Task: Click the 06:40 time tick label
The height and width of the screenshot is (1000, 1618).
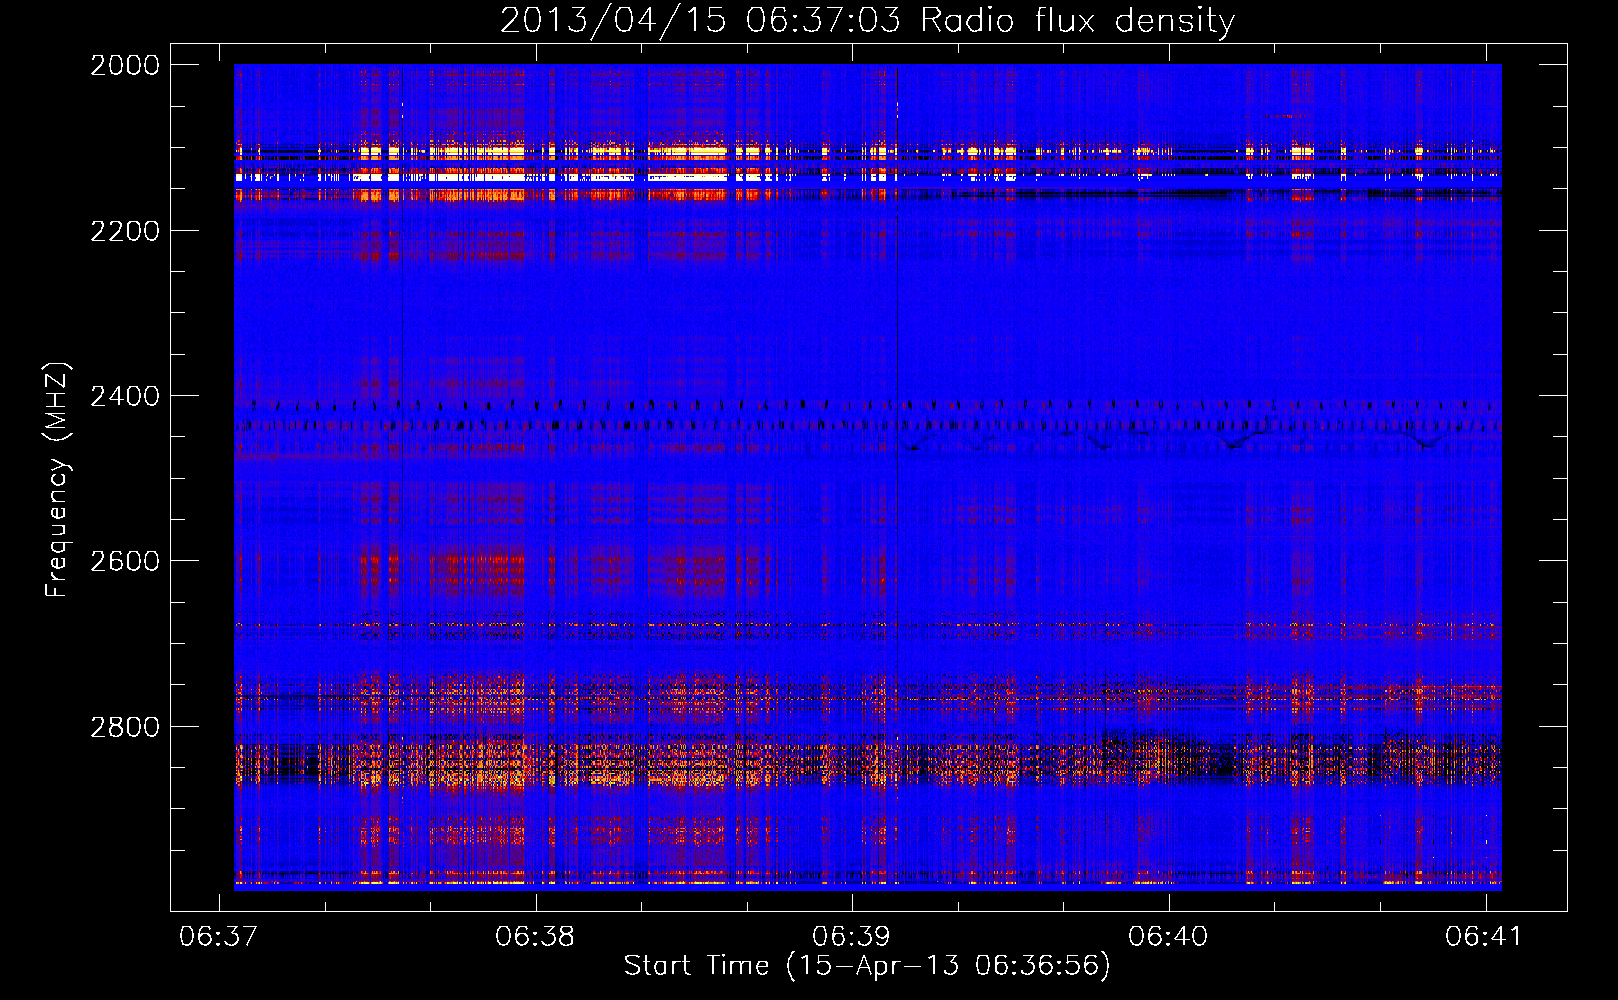Action: coord(1168,937)
